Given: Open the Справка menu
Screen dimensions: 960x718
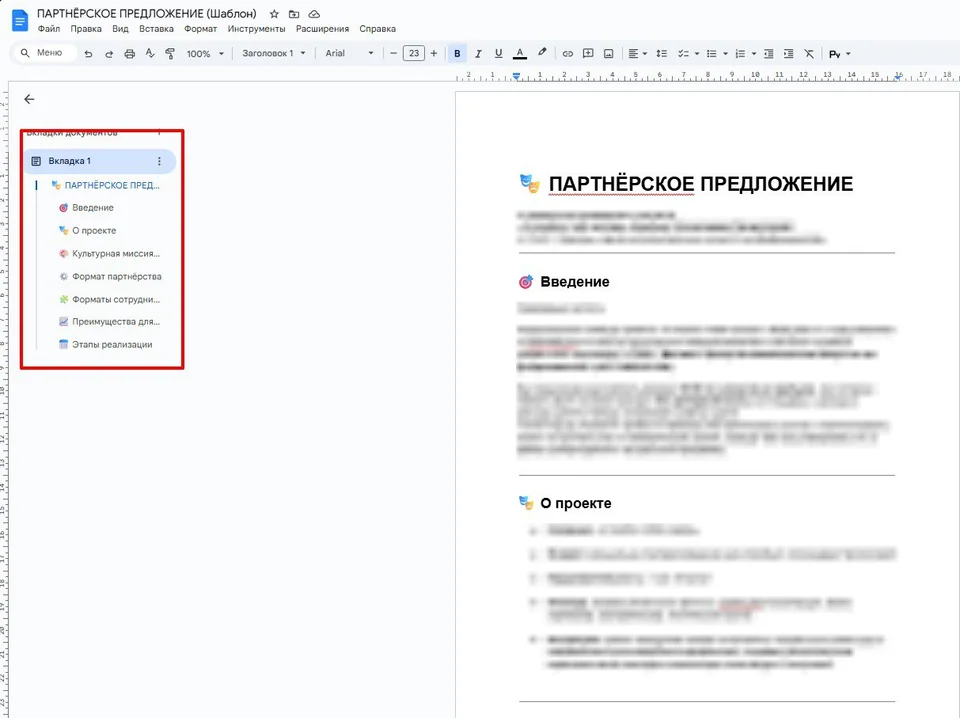Looking at the screenshot, I should [x=377, y=29].
